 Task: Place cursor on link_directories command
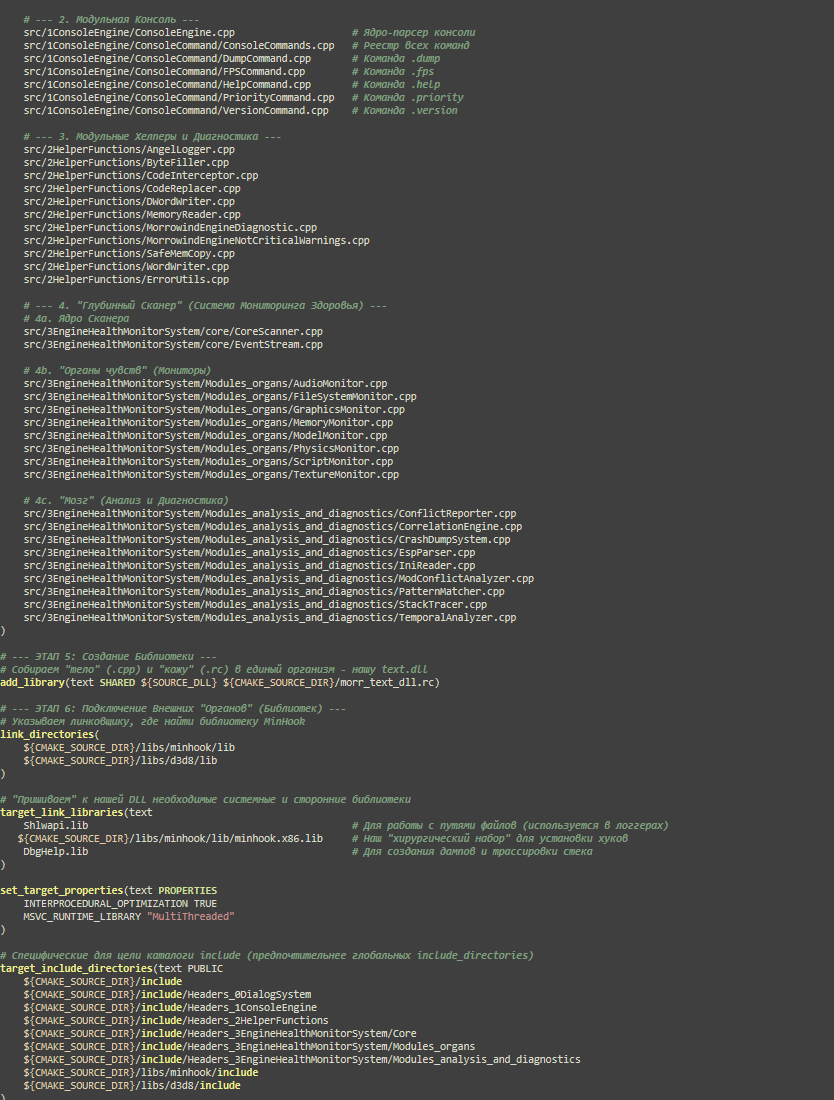pyautogui.click(x=47, y=734)
